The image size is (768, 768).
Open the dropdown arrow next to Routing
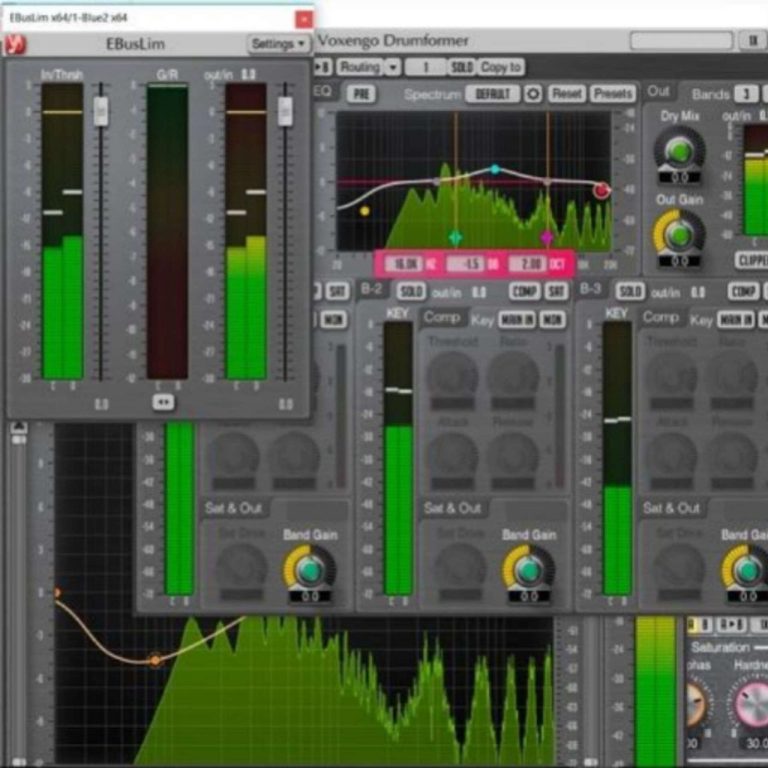(x=393, y=67)
